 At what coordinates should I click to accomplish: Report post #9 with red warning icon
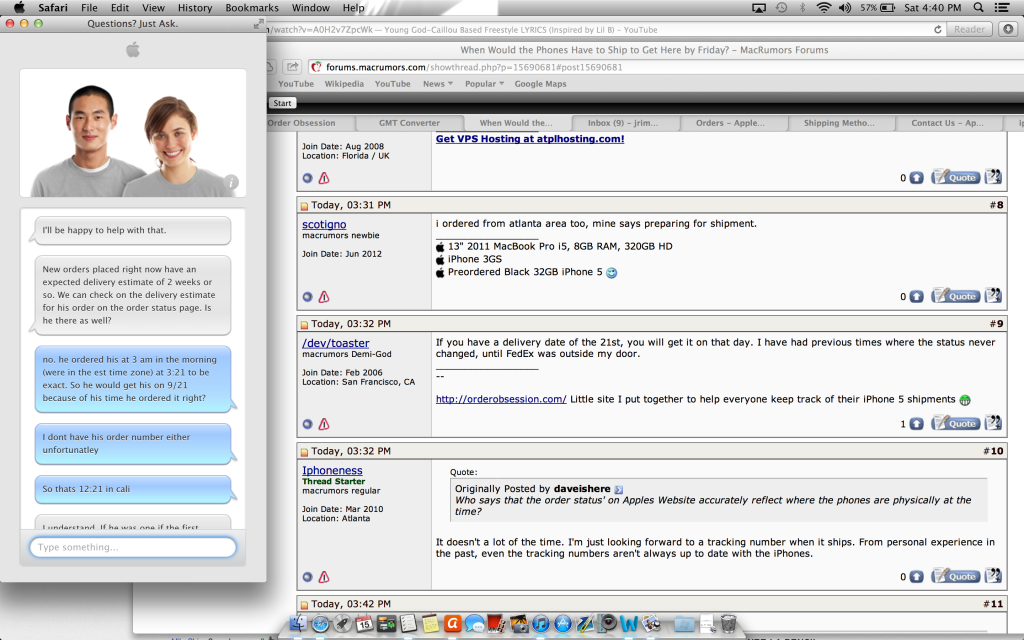pos(324,424)
